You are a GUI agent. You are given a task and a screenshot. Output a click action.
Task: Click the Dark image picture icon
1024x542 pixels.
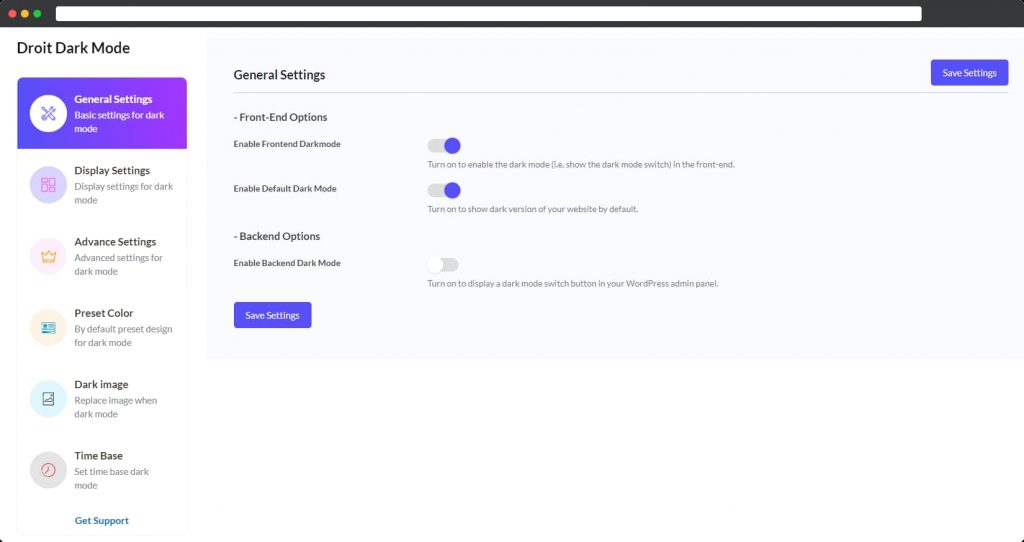(48, 398)
